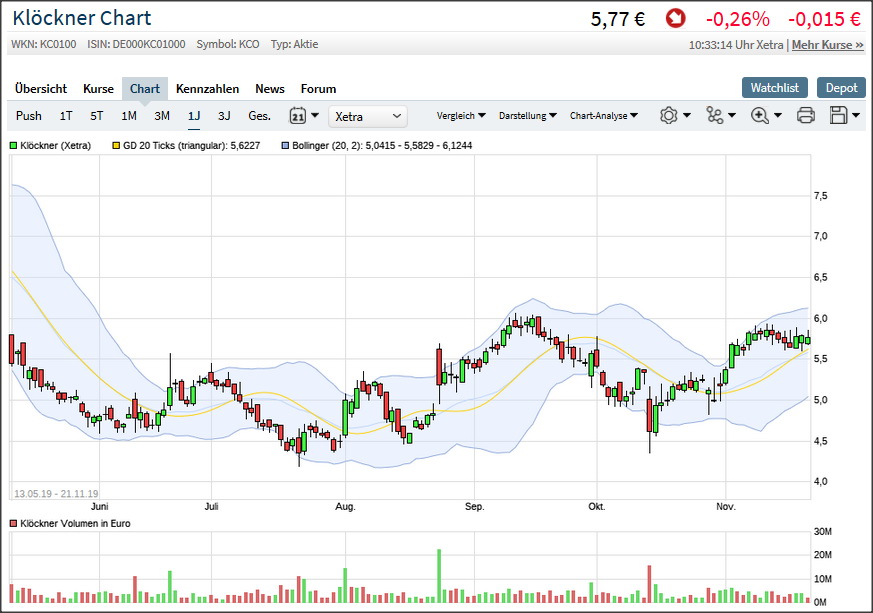The height and width of the screenshot is (613, 873).
Task: Expand the arrow next to calendar icon
Action: click(x=315, y=116)
